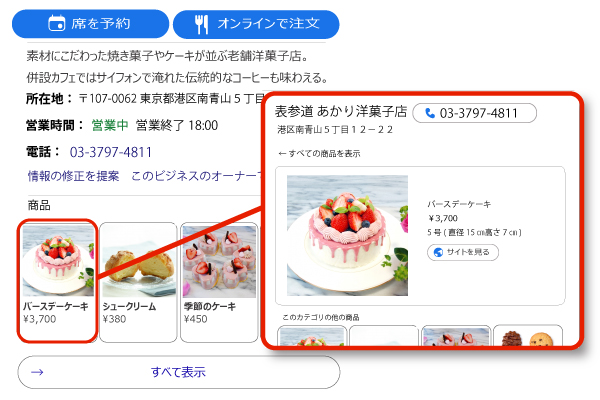Show all products with すべて表示
The width and height of the screenshot is (600, 400).
click(179, 372)
